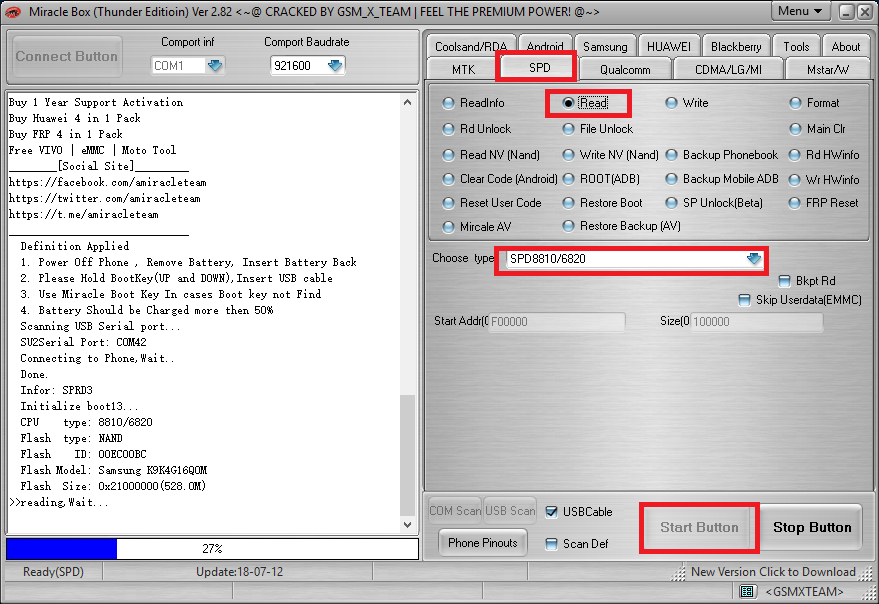This screenshot has width=879, height=604.
Task: Select the Format radio option
Action: tap(815, 103)
